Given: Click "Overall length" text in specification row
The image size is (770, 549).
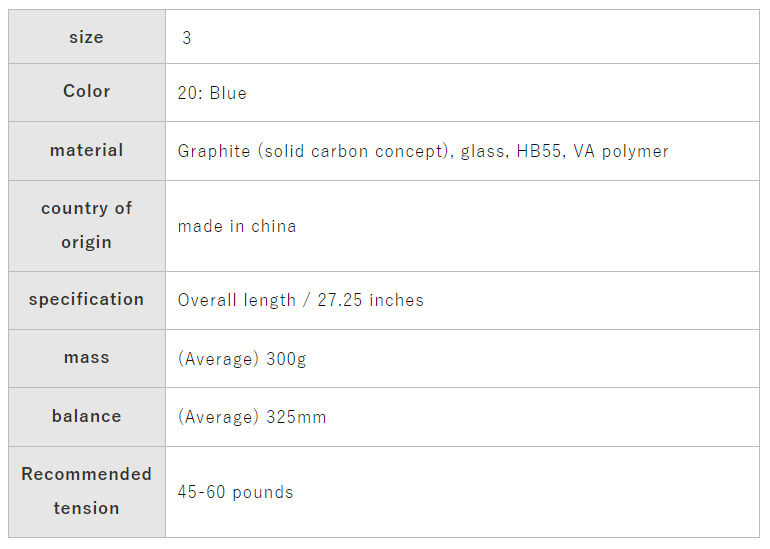Looking at the screenshot, I should [237, 300].
